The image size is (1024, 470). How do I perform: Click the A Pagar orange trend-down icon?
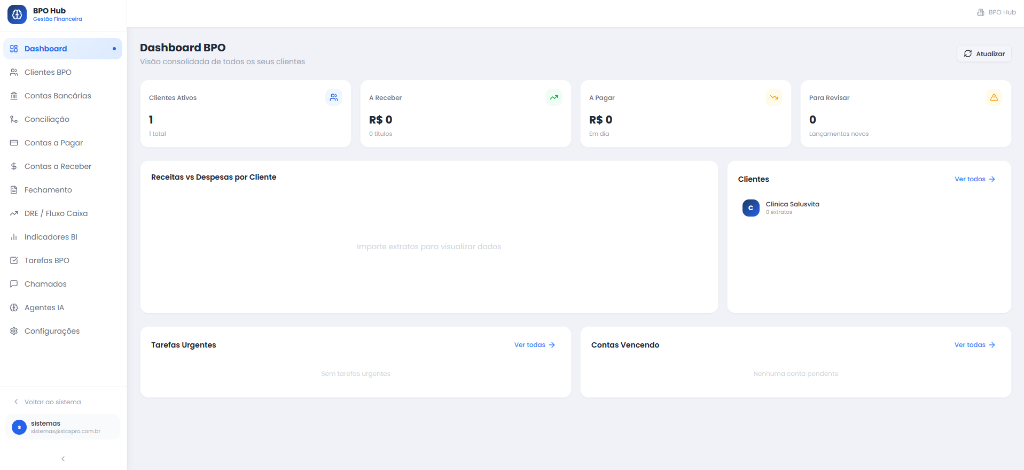point(774,97)
